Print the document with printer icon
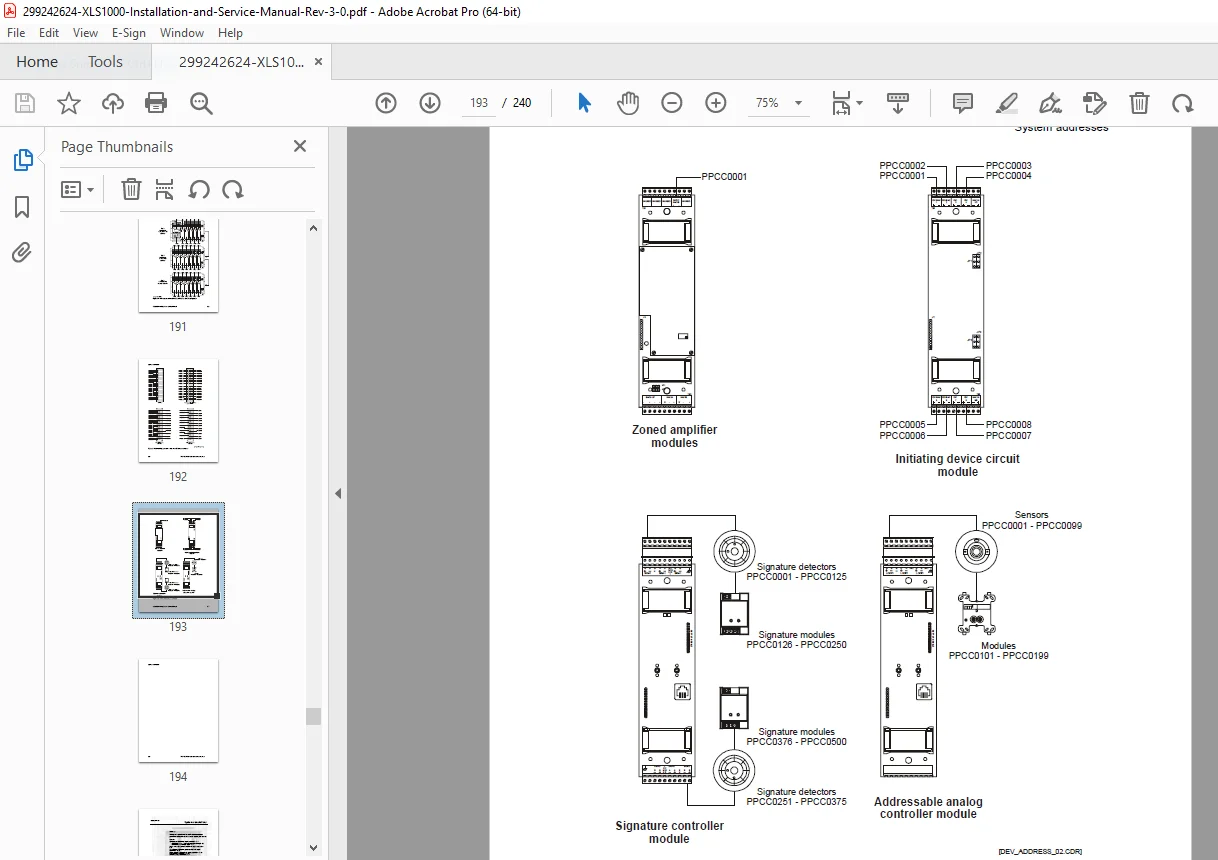1218x860 pixels. pyautogui.click(x=156, y=103)
